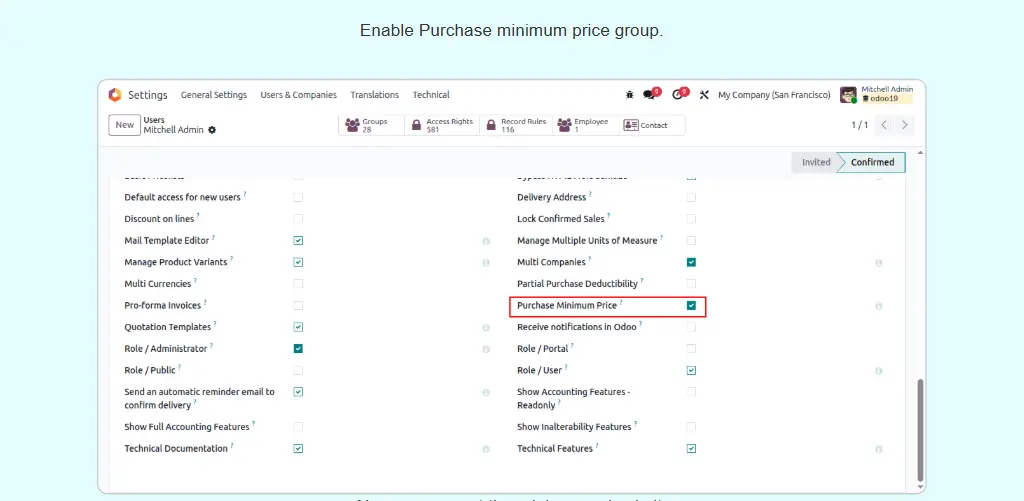Toggle Purchase Minimum Price checkbox
The height and width of the screenshot is (501, 1024).
point(691,306)
